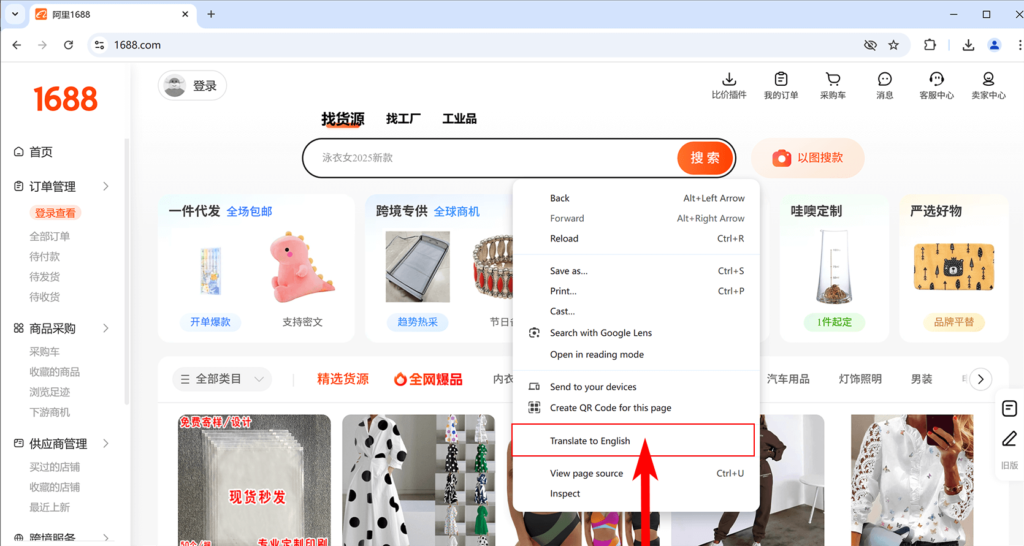Select Translate to English menu item
Screen dimensions: 1024x546
tap(590, 441)
